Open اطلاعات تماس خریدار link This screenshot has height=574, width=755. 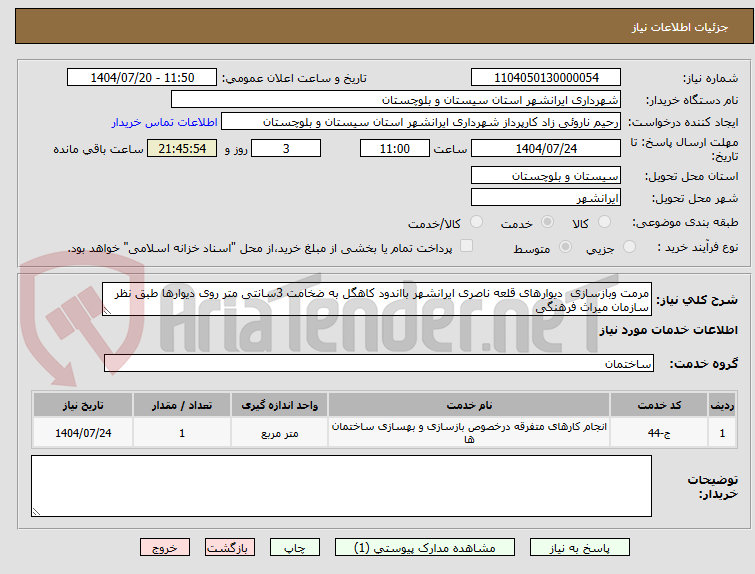pyautogui.click(x=165, y=122)
